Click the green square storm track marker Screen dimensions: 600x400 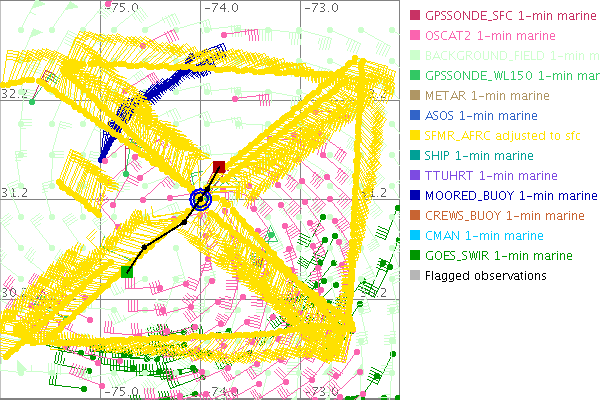click(x=127, y=271)
